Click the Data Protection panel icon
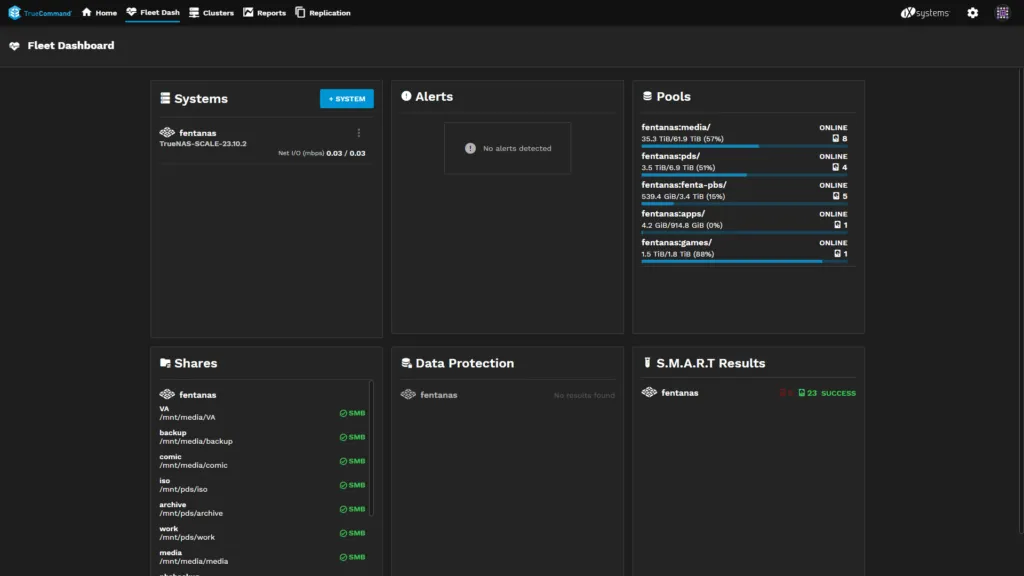This screenshot has height=576, width=1024. coord(405,362)
